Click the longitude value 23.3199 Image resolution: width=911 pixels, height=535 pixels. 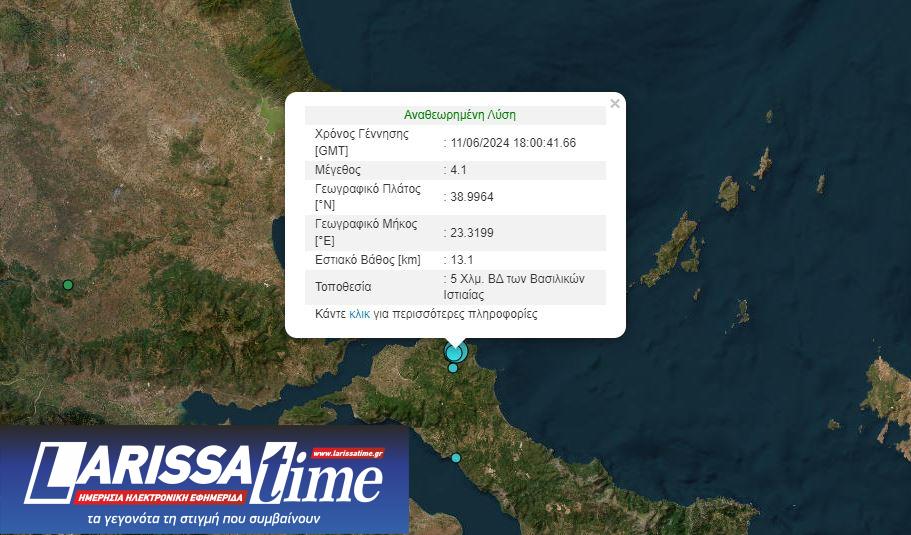pos(472,233)
